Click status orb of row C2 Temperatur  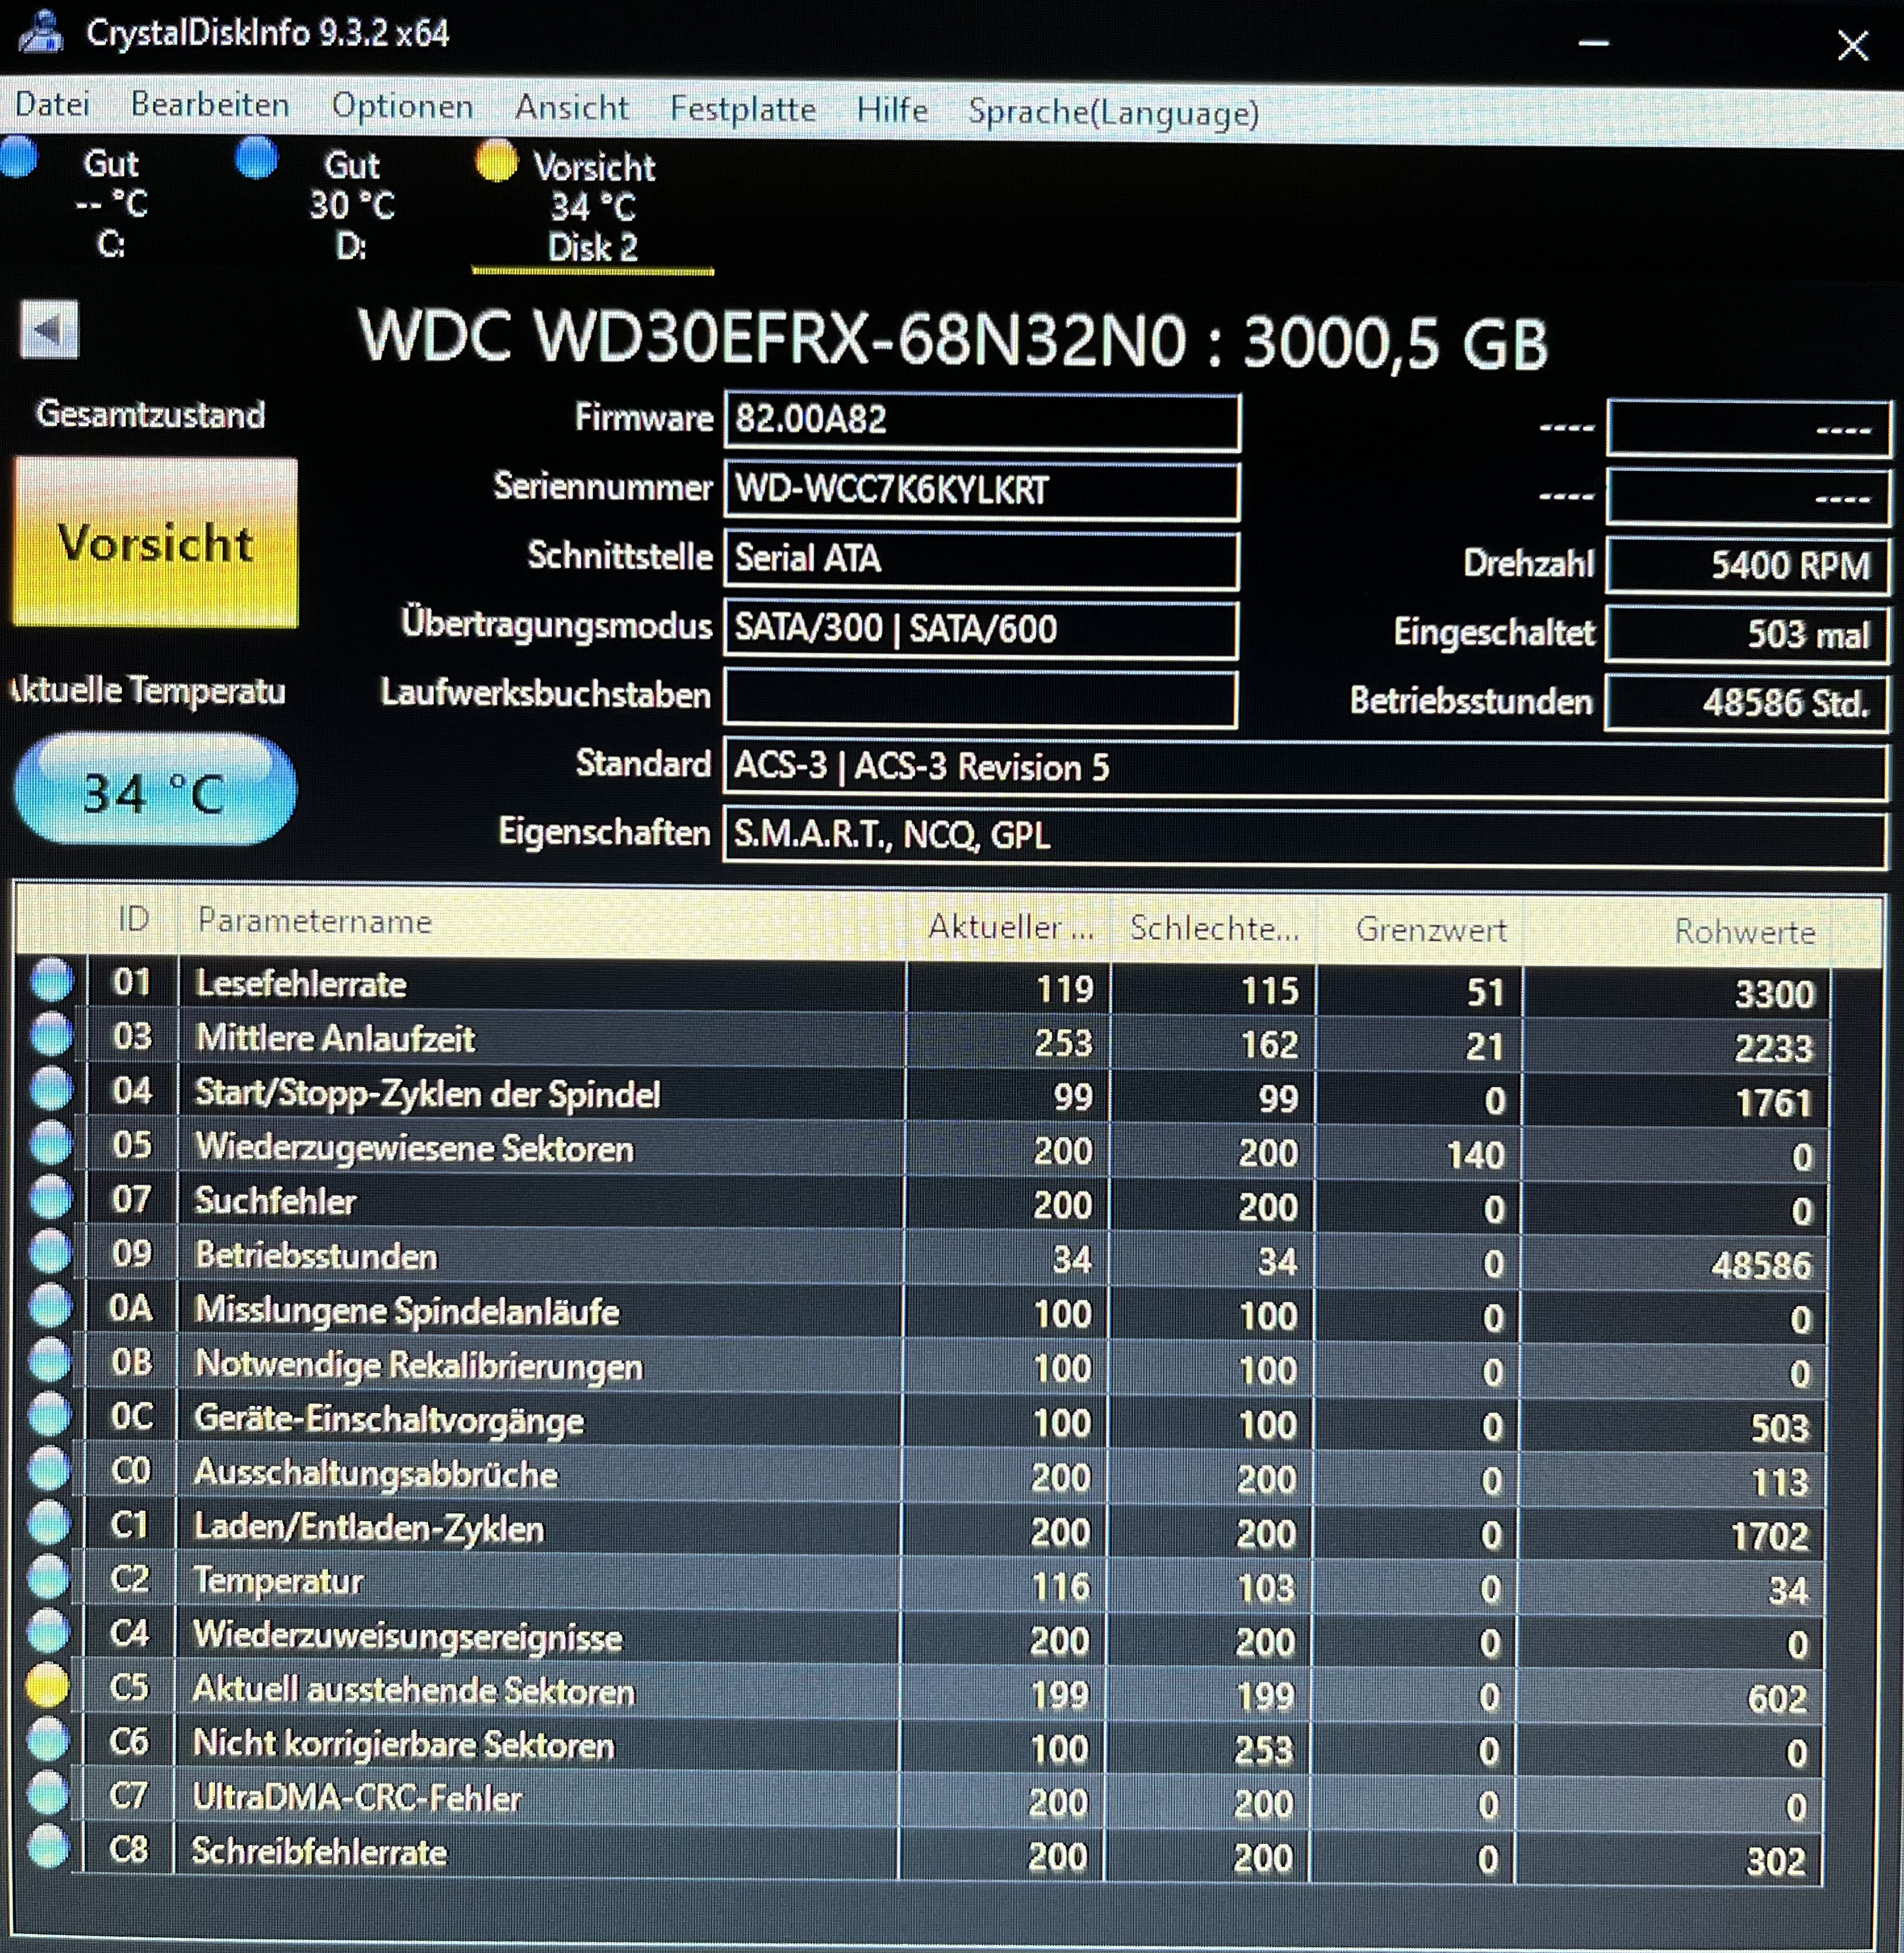(x=48, y=1577)
